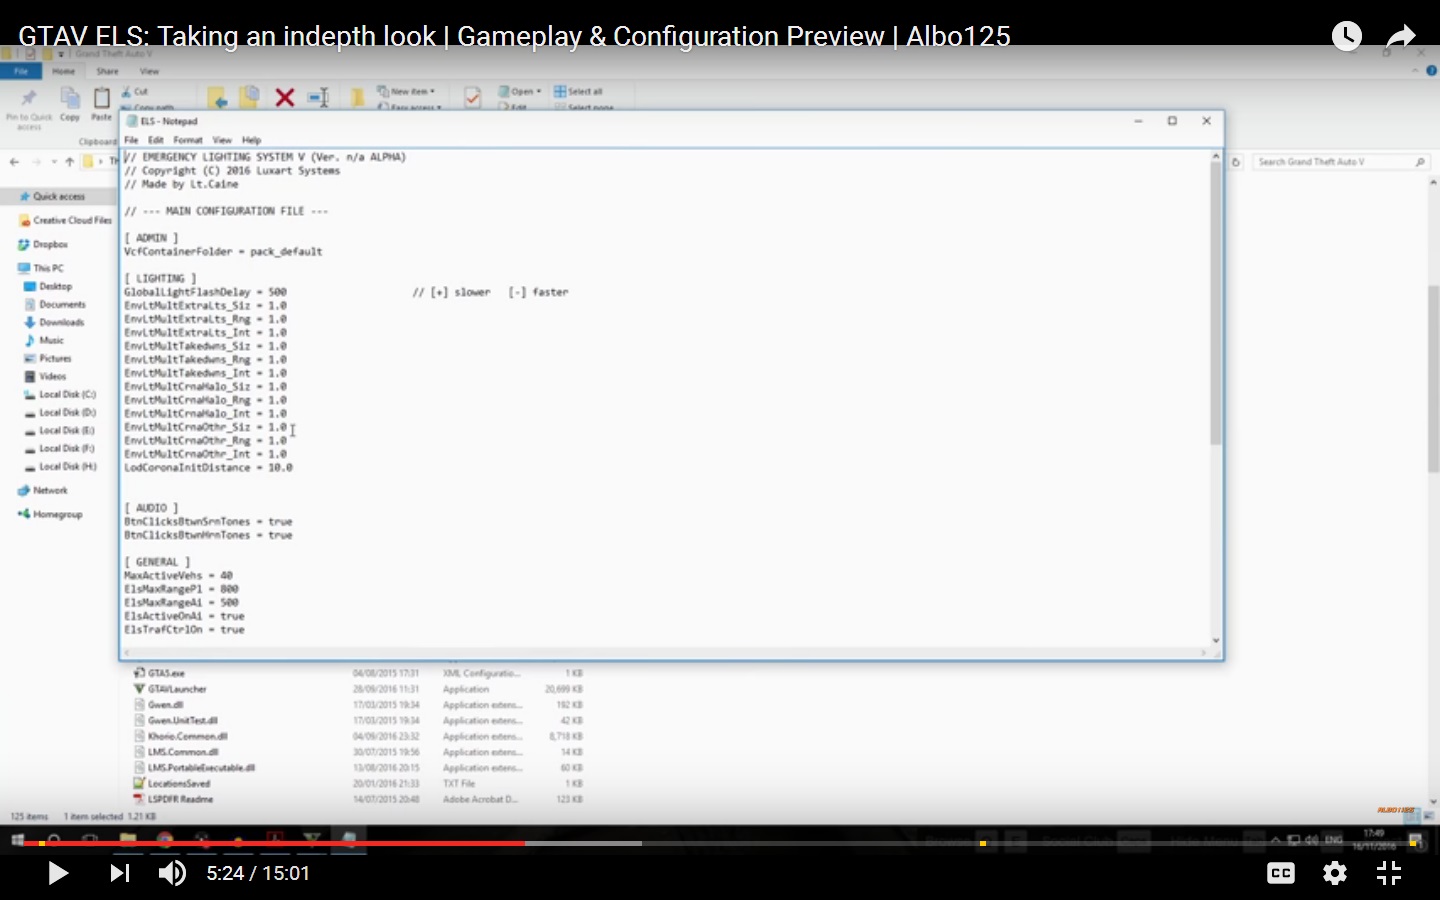This screenshot has width=1440, height=900.
Task: Click the Back arrow in Explorer
Action: [14, 161]
